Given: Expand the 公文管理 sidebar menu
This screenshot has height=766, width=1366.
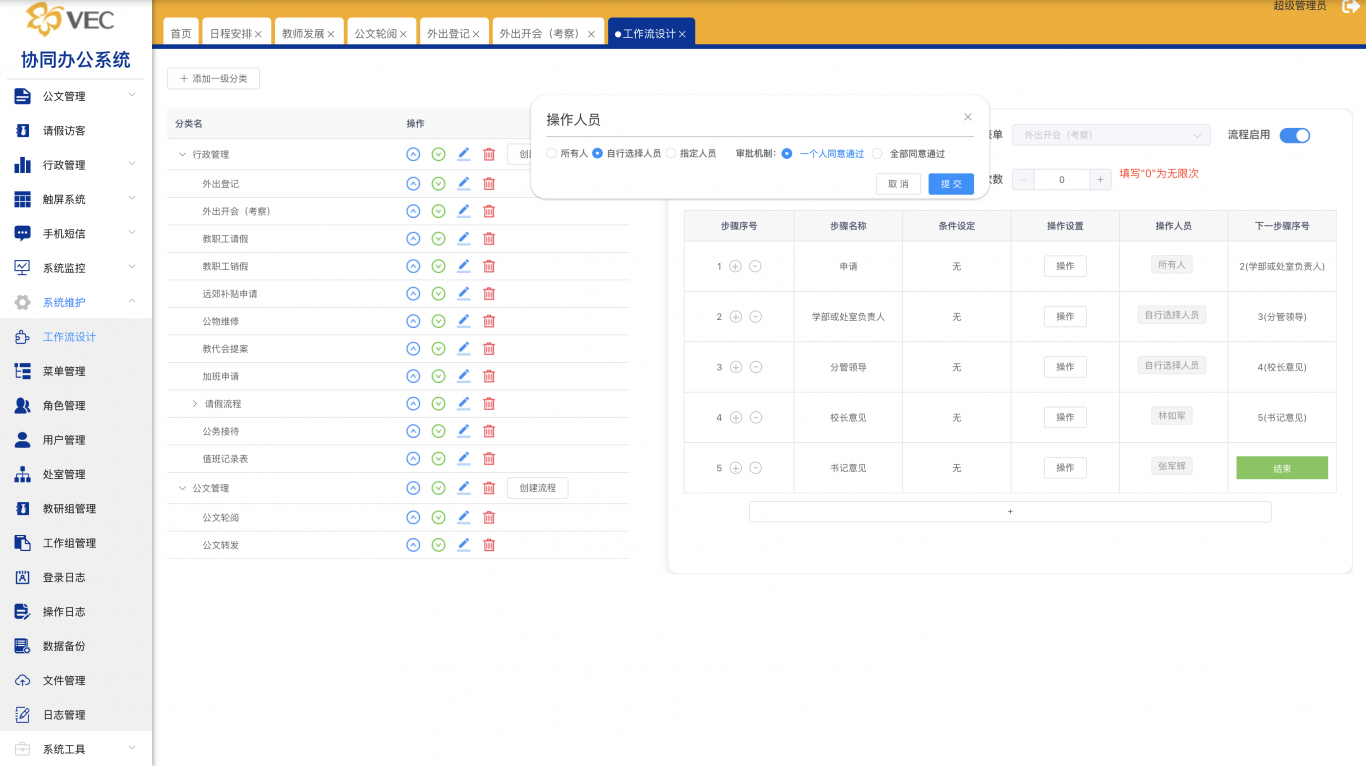Looking at the screenshot, I should (x=132, y=96).
